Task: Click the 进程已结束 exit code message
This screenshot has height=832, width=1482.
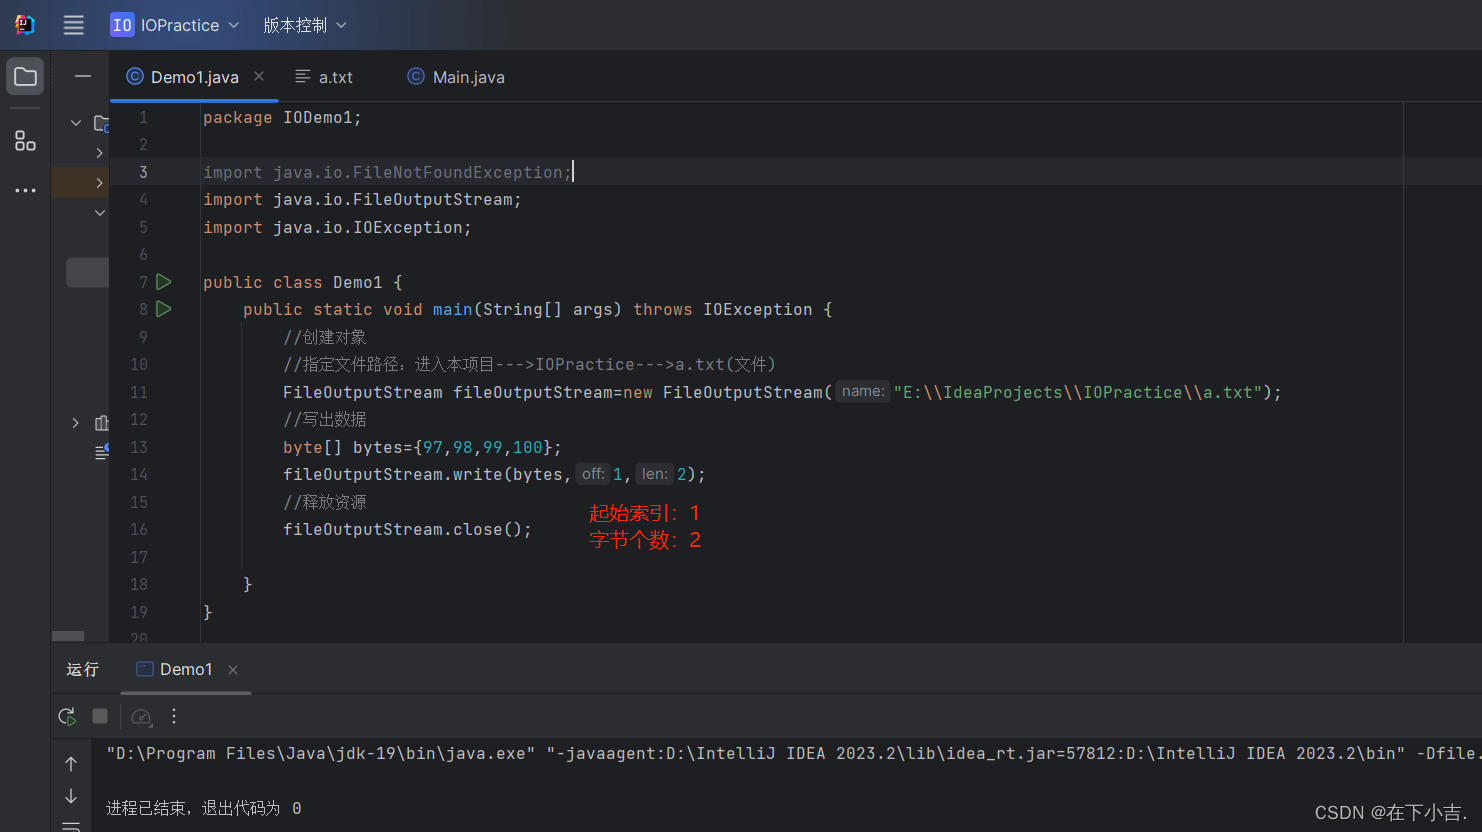Action: tap(204, 808)
